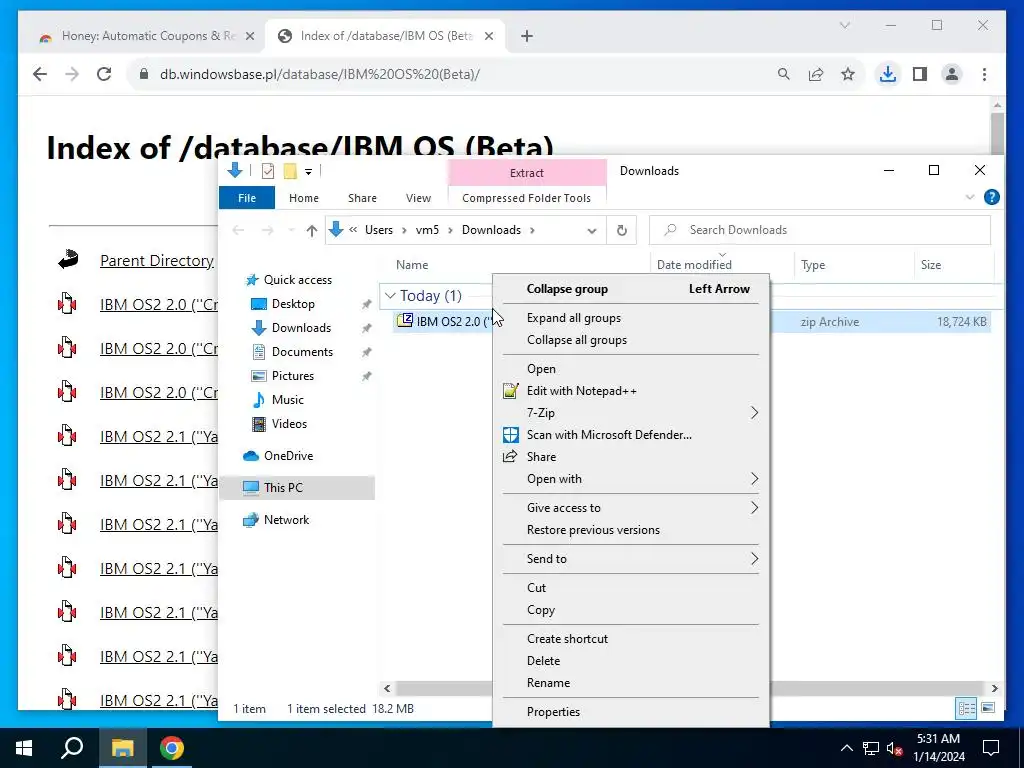Expand the Open with submenu
The height and width of the screenshot is (768, 1024).
pos(754,479)
